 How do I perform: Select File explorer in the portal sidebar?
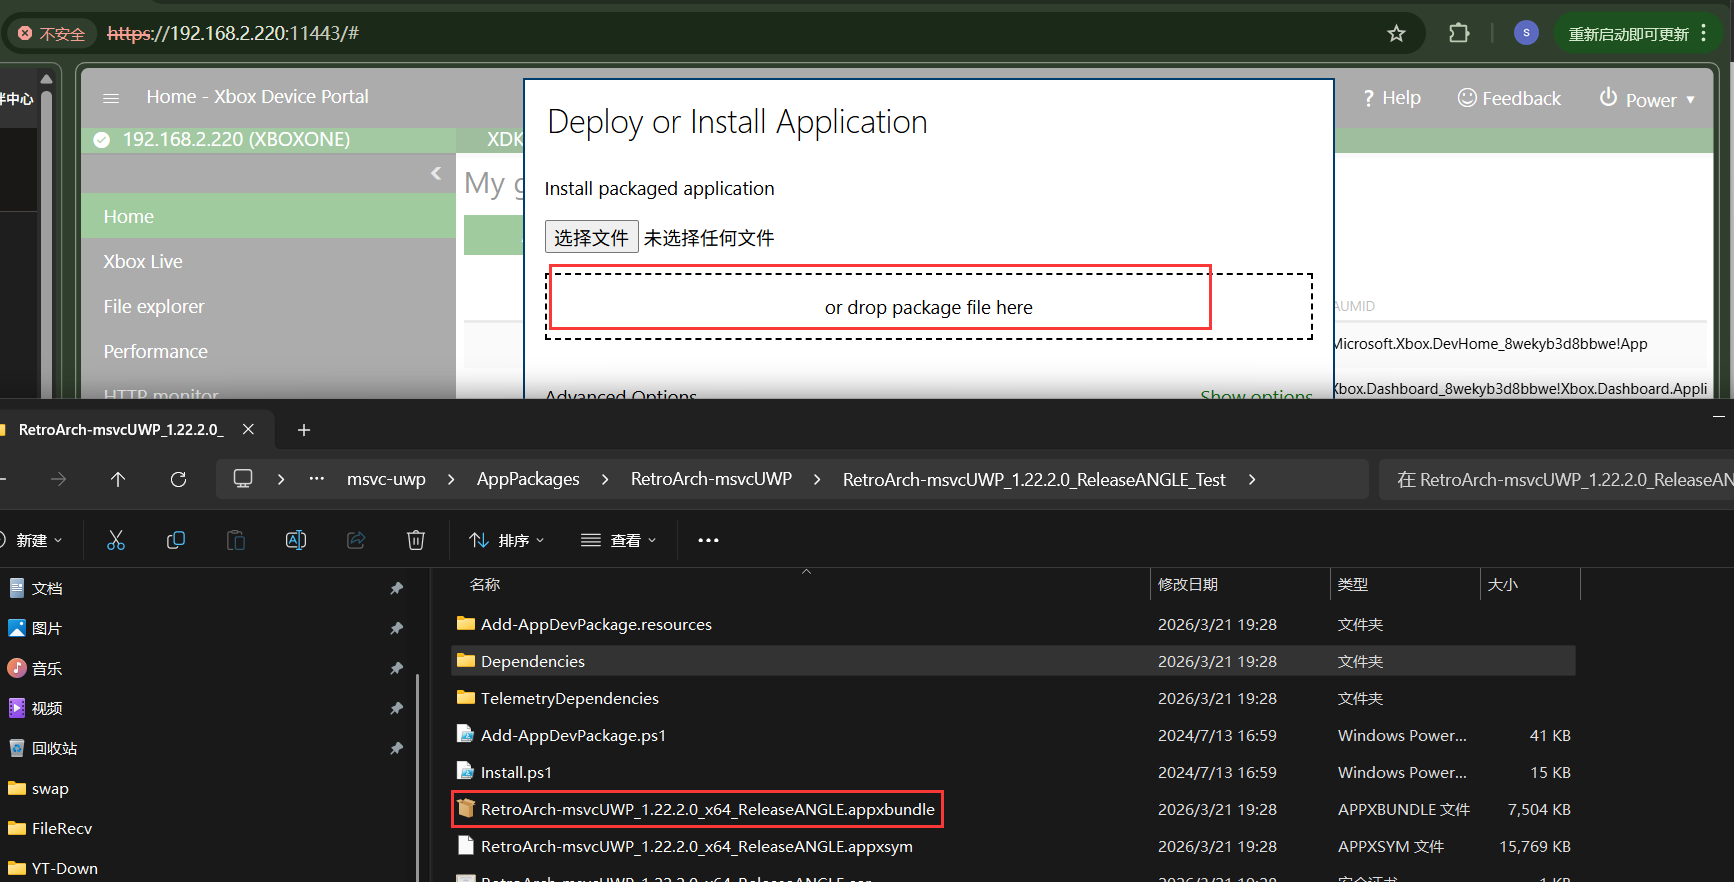click(154, 307)
